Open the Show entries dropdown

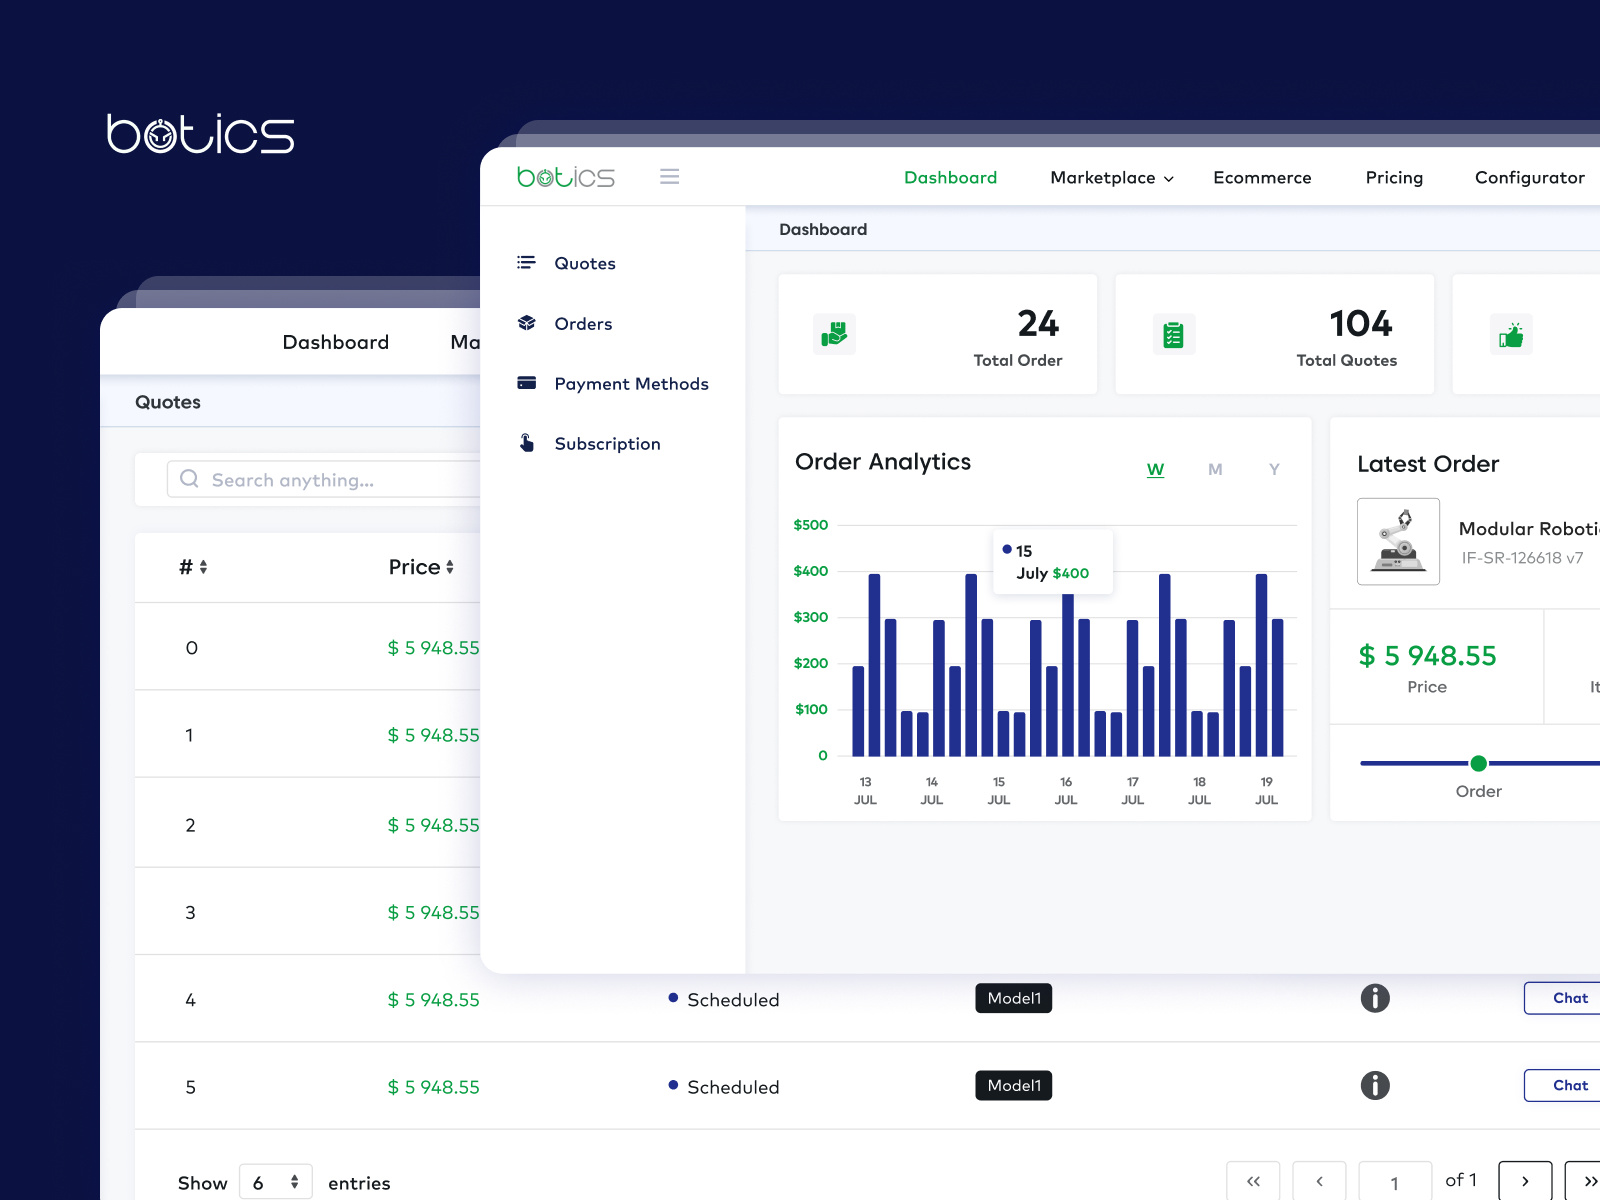275,1181
